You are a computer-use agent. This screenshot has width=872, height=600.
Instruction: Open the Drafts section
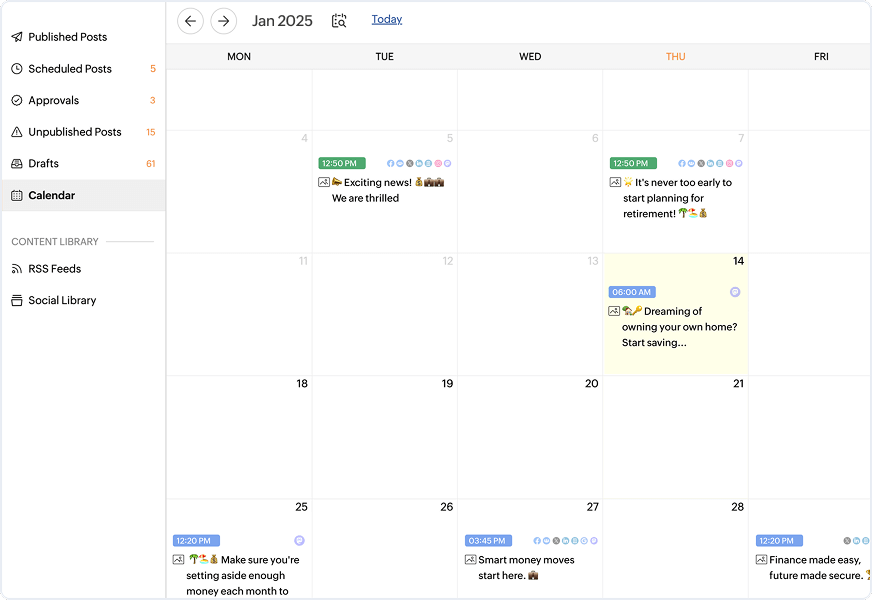pos(41,163)
